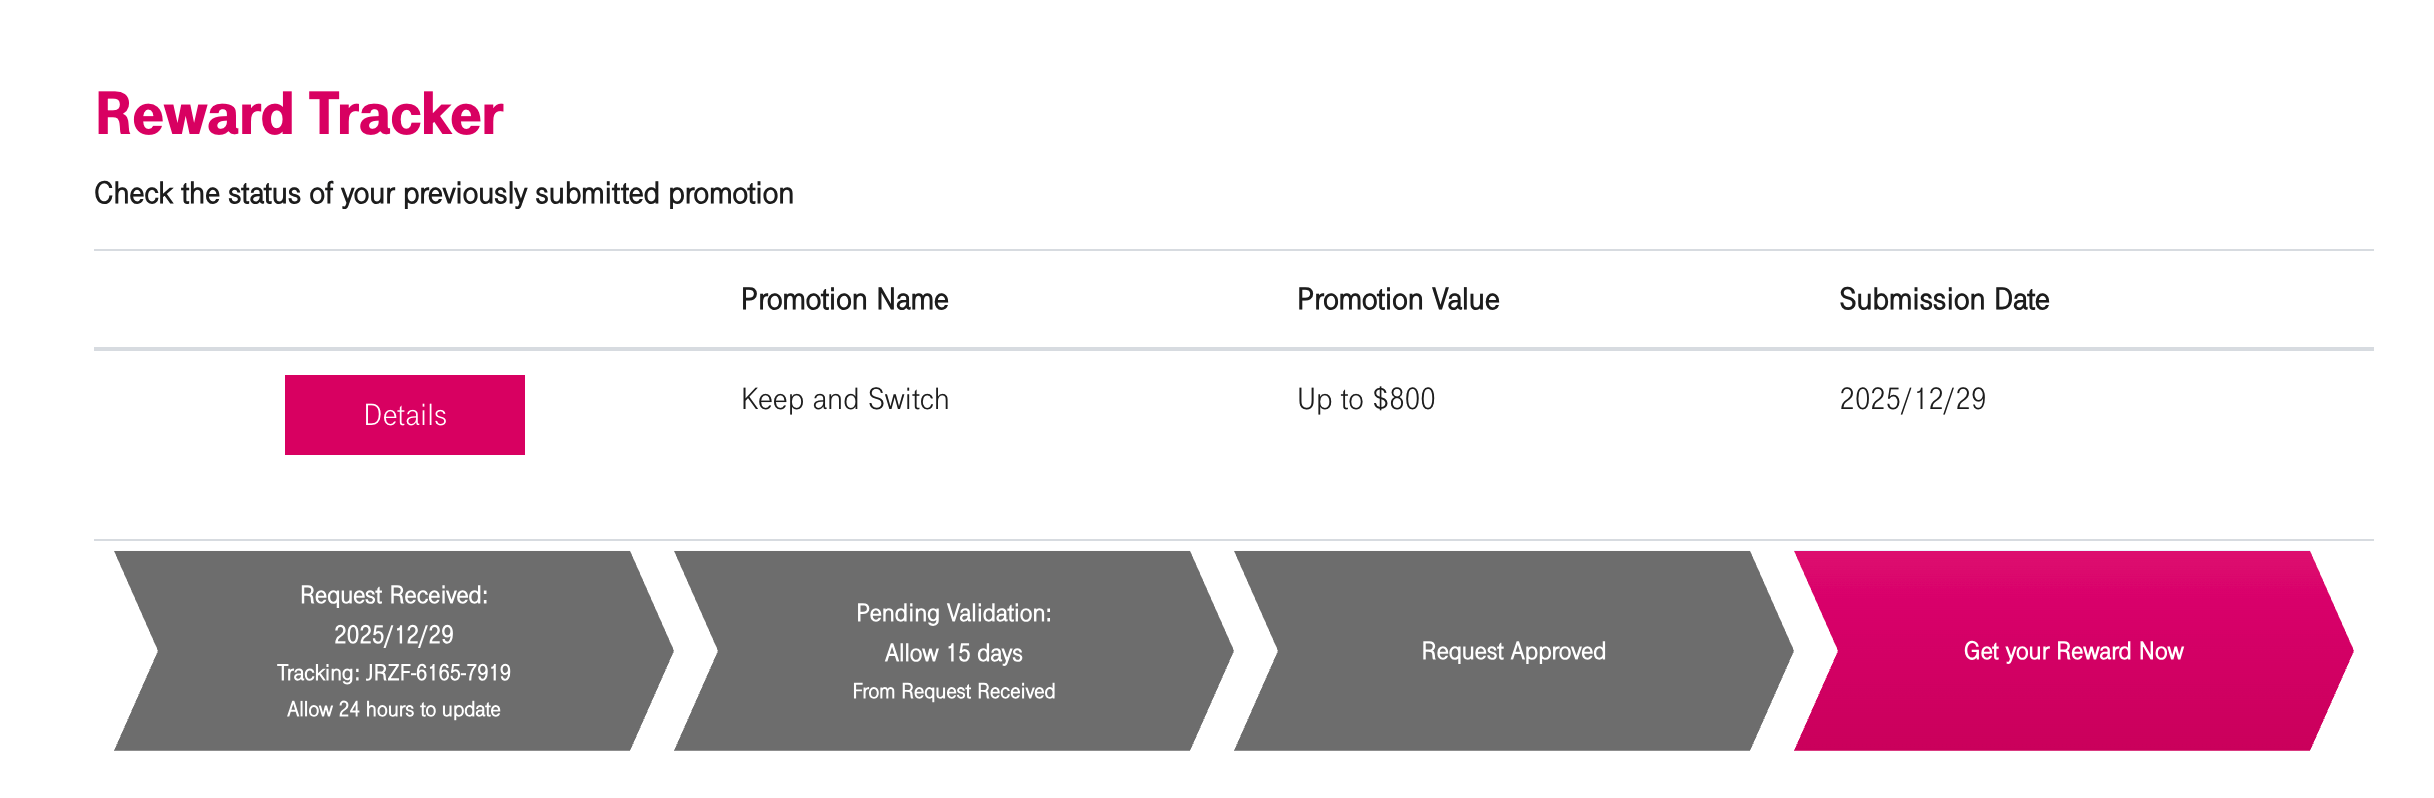Click the 'Allow 24 hours to update' note

tap(393, 709)
